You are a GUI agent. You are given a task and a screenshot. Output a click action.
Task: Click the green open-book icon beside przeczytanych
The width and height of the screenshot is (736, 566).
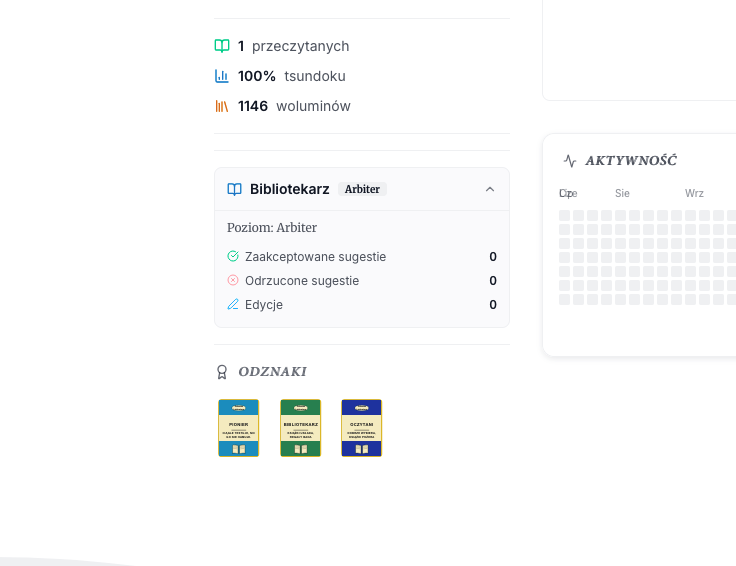tap(222, 46)
